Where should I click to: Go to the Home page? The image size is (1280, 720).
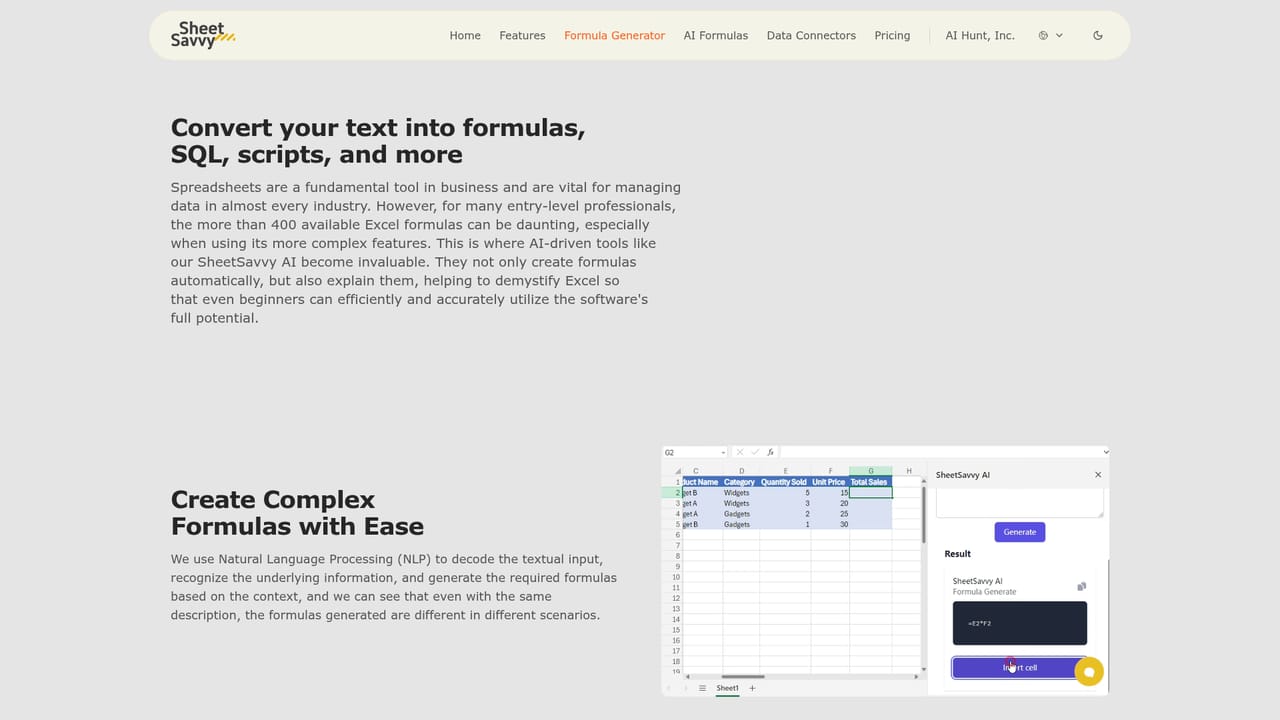(x=465, y=35)
